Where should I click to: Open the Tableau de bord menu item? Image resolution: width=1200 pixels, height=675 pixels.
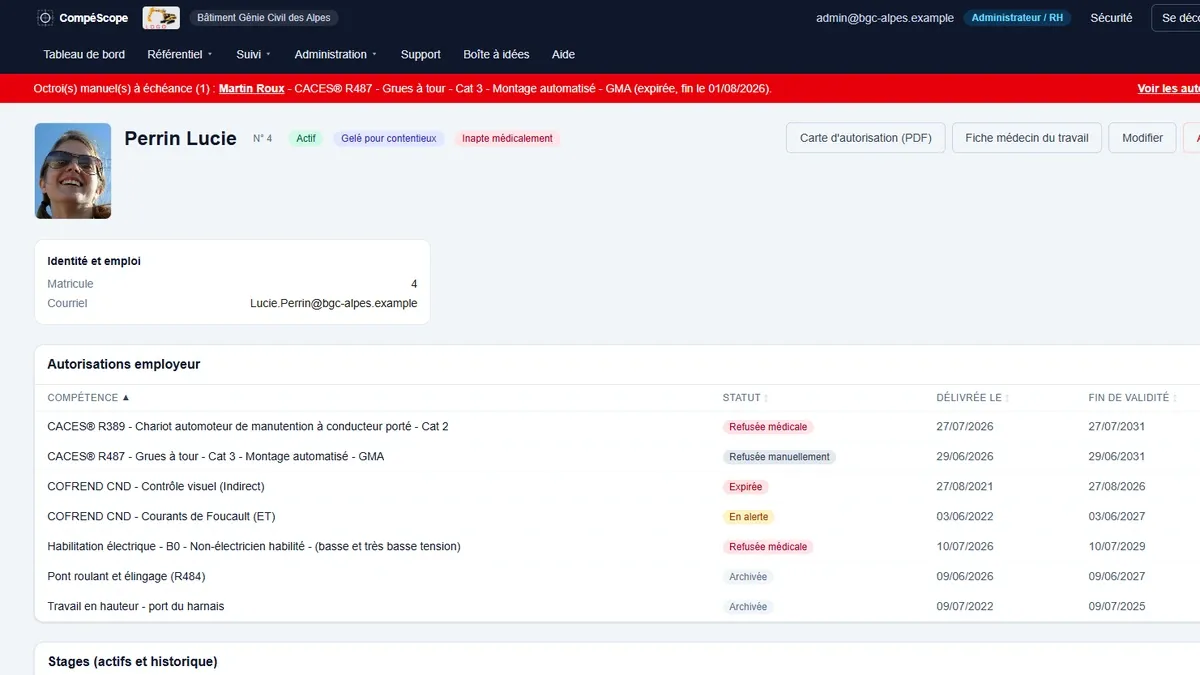84,54
